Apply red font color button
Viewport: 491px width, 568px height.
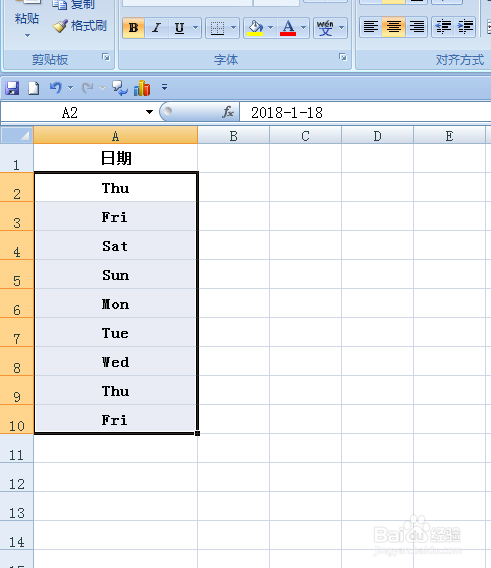(288, 28)
